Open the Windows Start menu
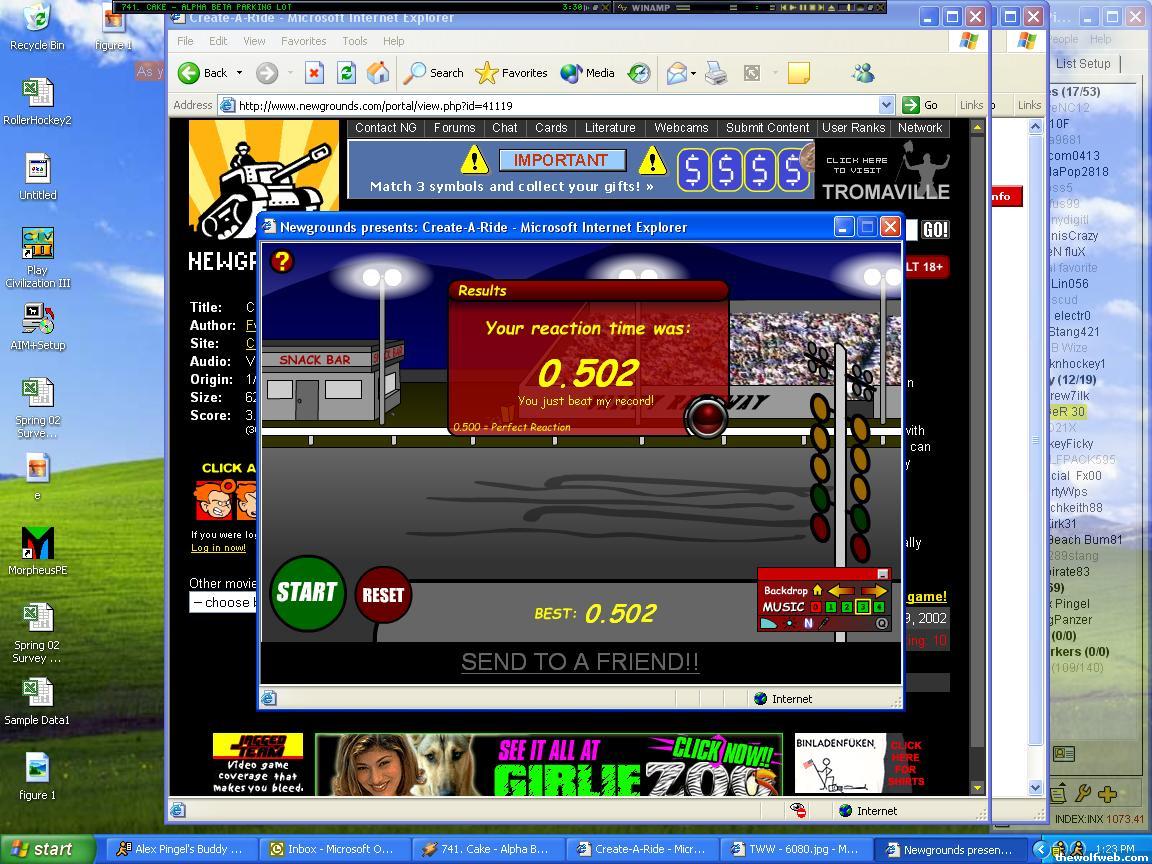1152x864 pixels. [42, 849]
